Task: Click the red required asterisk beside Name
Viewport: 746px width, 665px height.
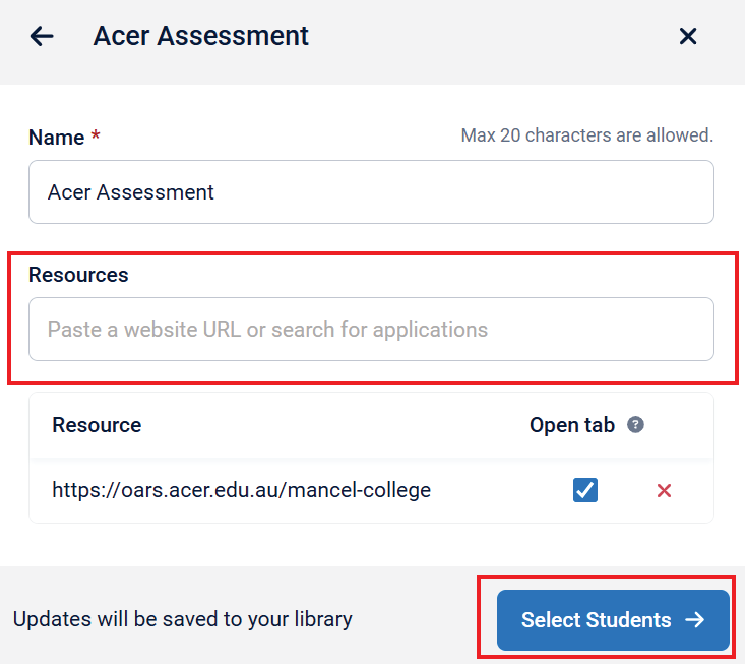Action: click(96, 137)
